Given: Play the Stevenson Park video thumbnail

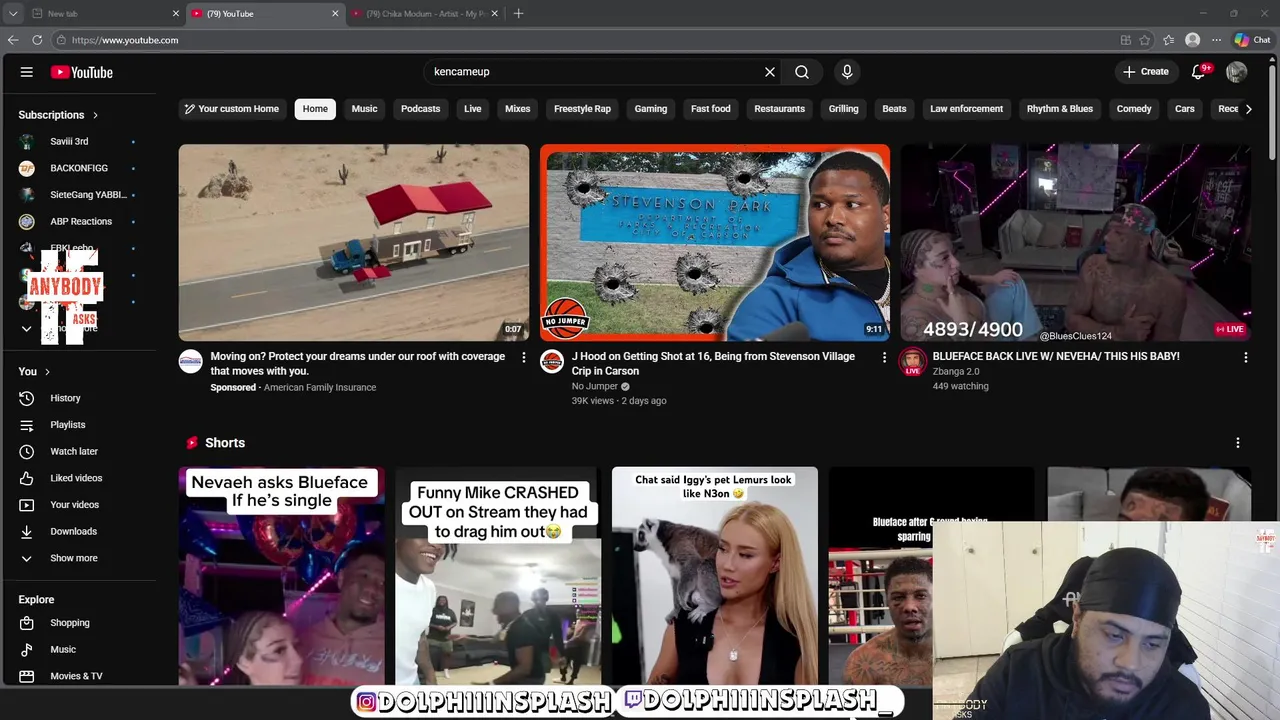Looking at the screenshot, I should click(715, 243).
